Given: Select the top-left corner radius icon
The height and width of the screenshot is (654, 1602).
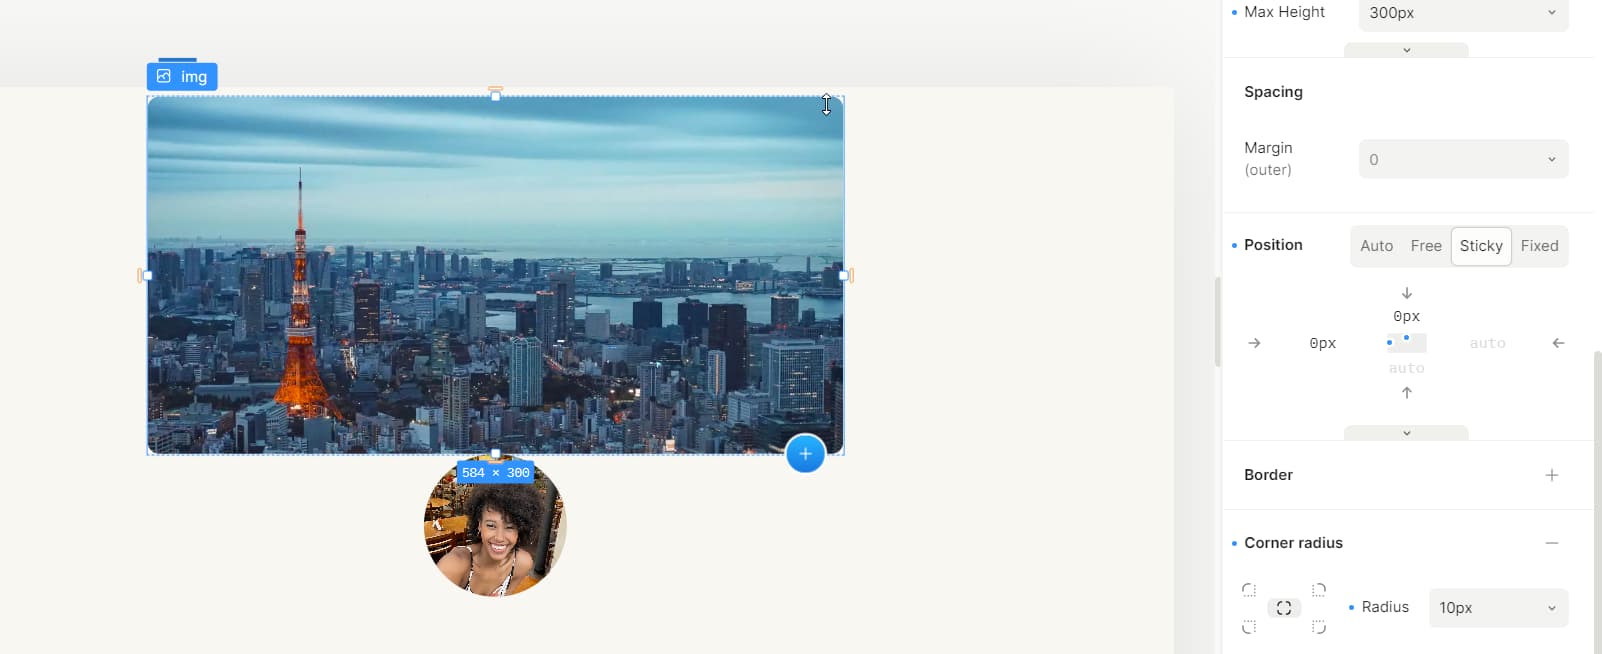Looking at the screenshot, I should 1249,590.
